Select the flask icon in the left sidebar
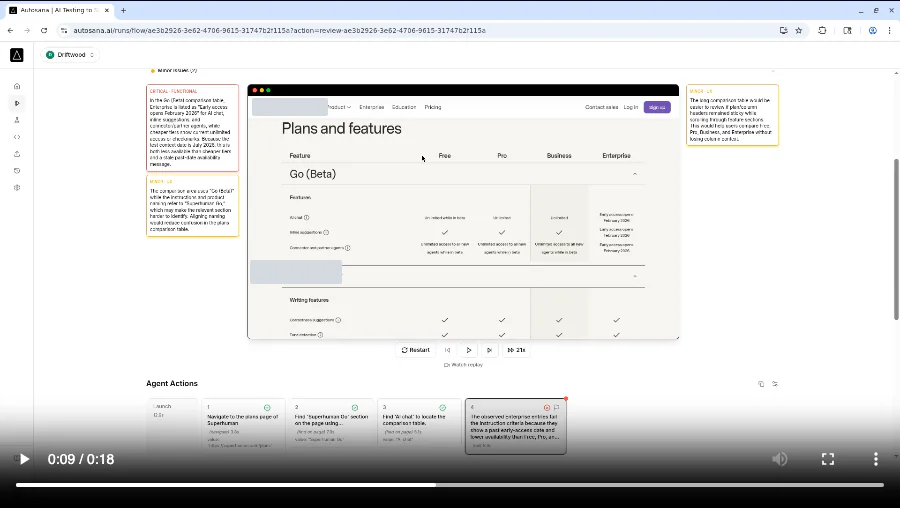900x508 pixels. tap(17, 120)
